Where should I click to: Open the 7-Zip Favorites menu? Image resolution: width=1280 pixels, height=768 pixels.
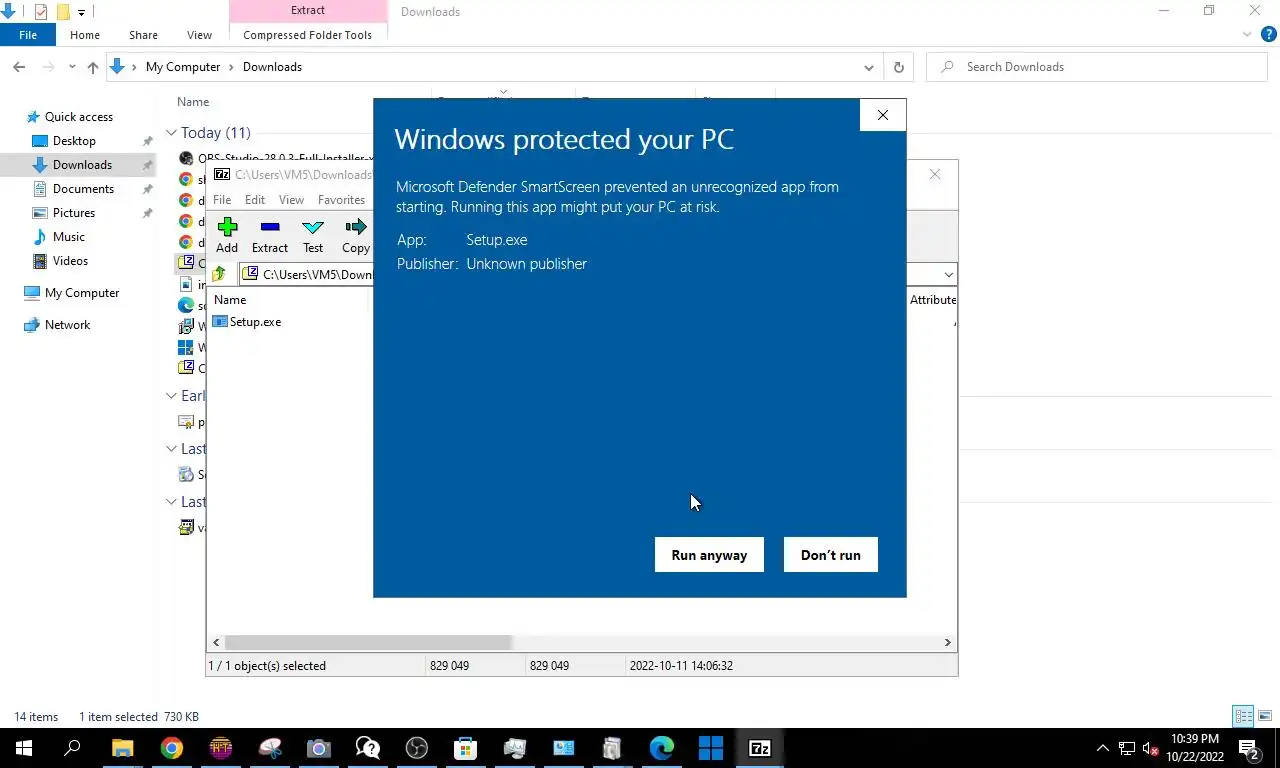point(341,200)
